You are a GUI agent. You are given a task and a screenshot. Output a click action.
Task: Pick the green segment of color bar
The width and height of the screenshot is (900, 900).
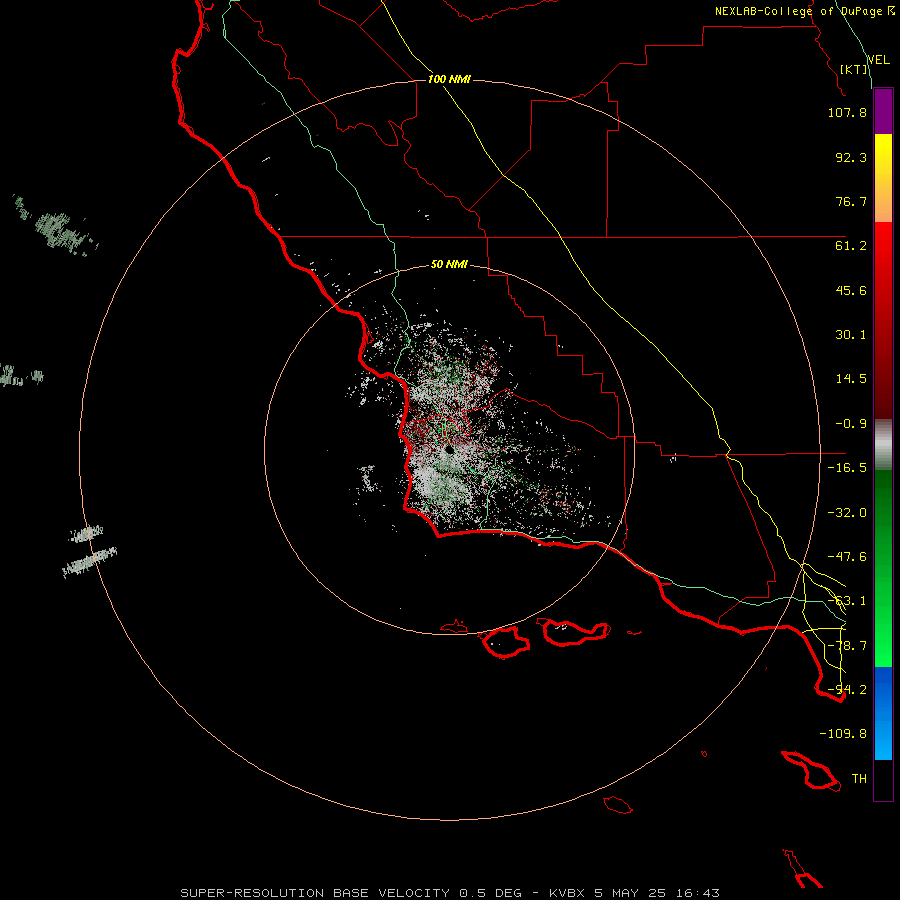883,568
